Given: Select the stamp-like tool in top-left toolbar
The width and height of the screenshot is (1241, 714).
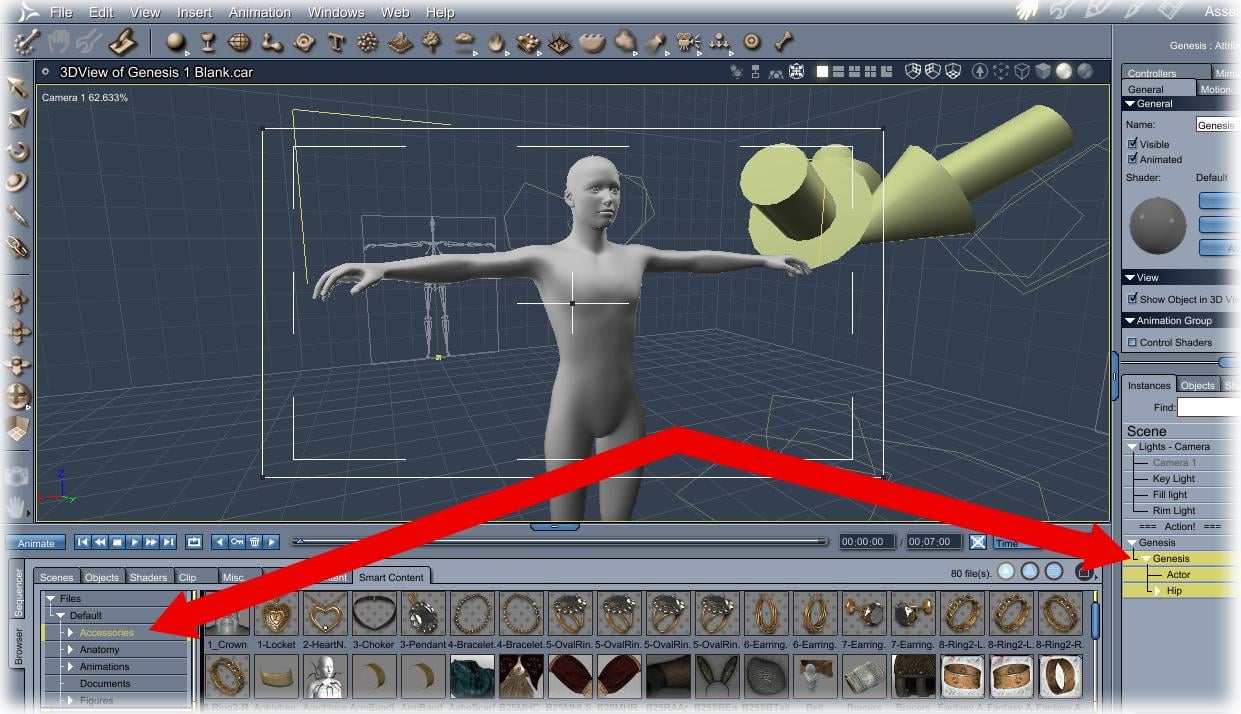Looking at the screenshot, I should 122,42.
